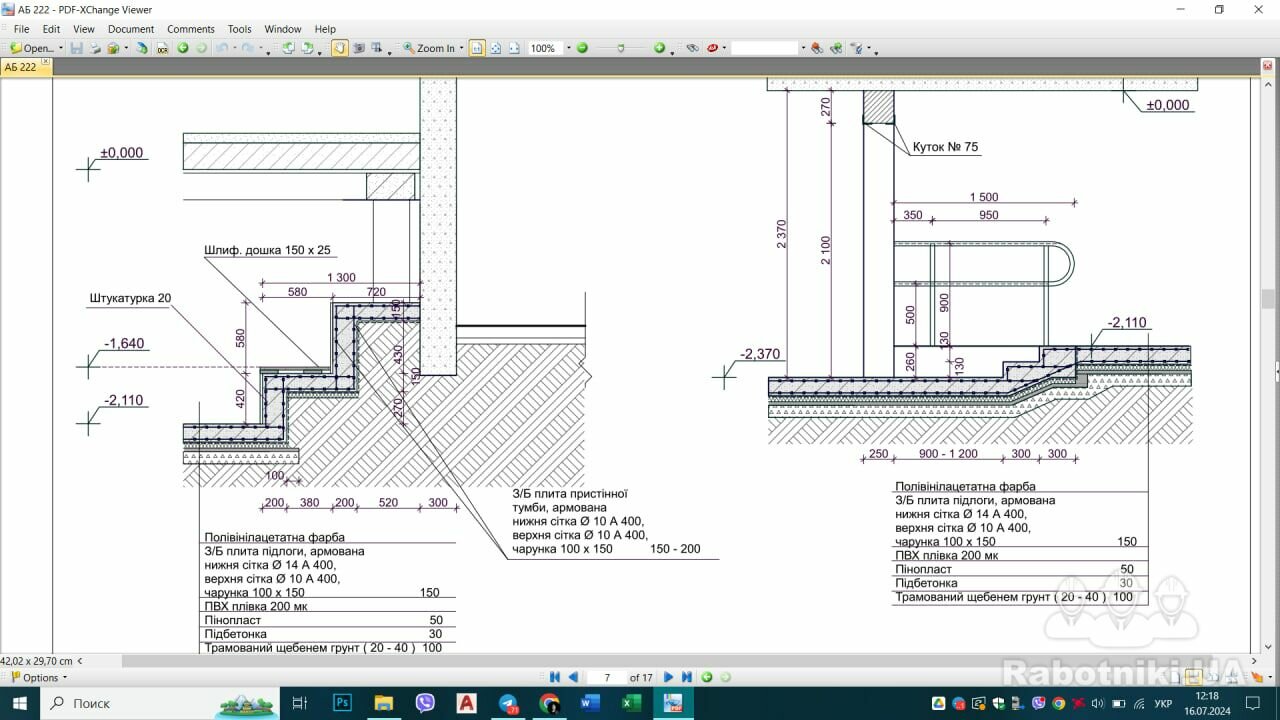1280x720 pixels.
Task: Click the Options button
Action: coord(41,677)
